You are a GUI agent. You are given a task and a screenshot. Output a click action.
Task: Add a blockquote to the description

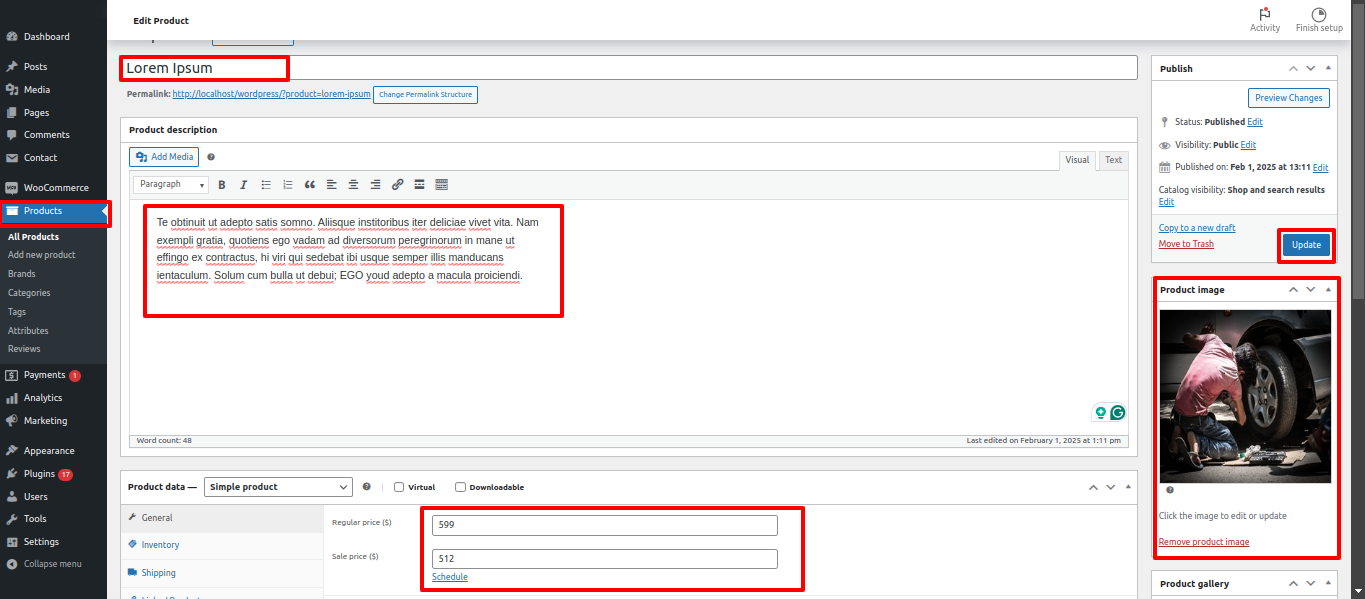[310, 185]
